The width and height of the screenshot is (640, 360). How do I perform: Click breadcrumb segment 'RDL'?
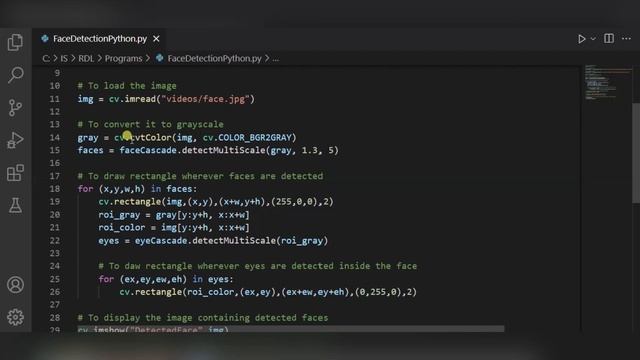point(86,58)
